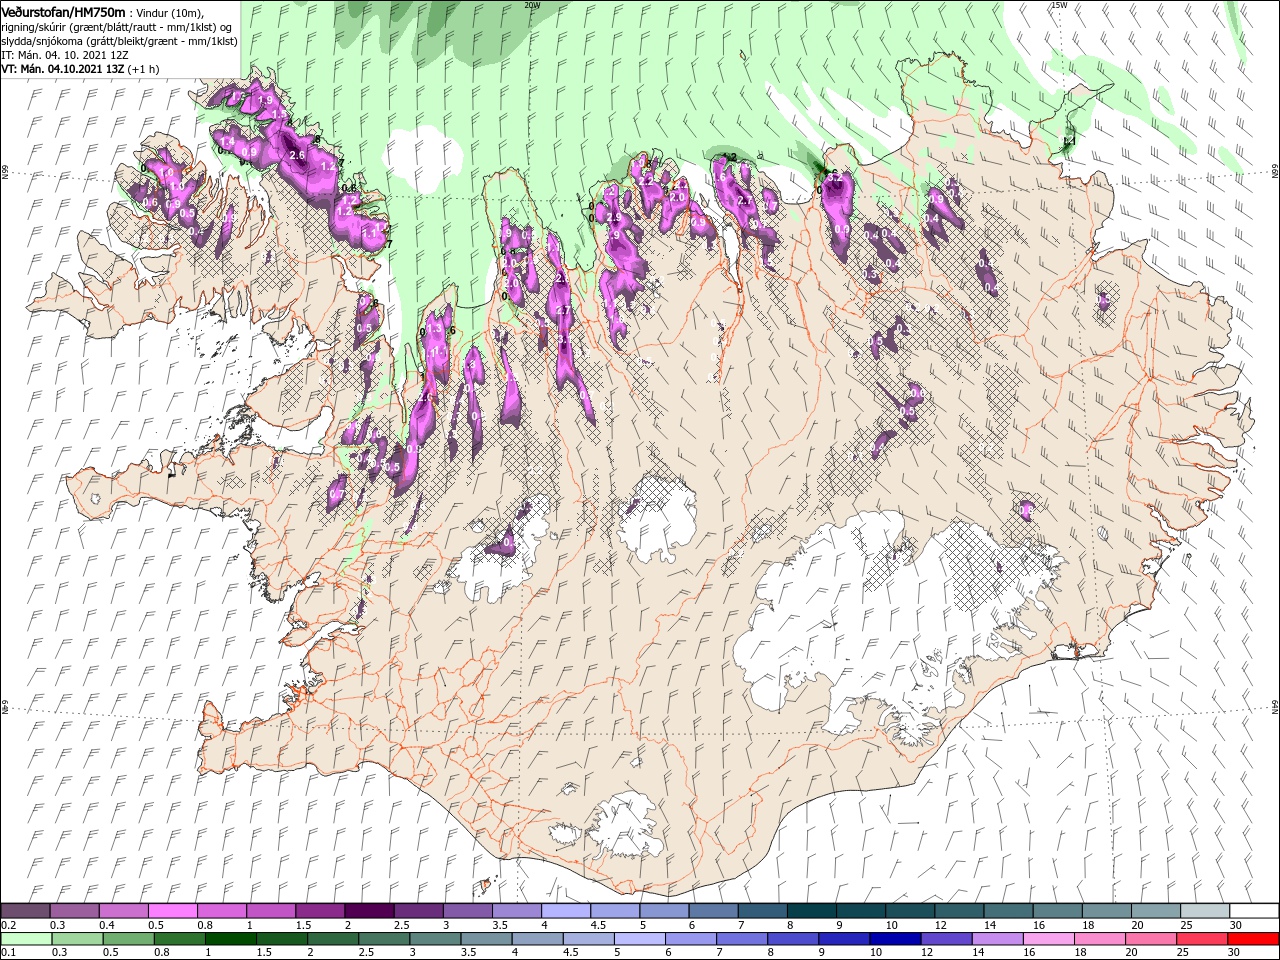Click the '0.2' value in upper legend row
The image size is (1280, 960).
click(8, 925)
